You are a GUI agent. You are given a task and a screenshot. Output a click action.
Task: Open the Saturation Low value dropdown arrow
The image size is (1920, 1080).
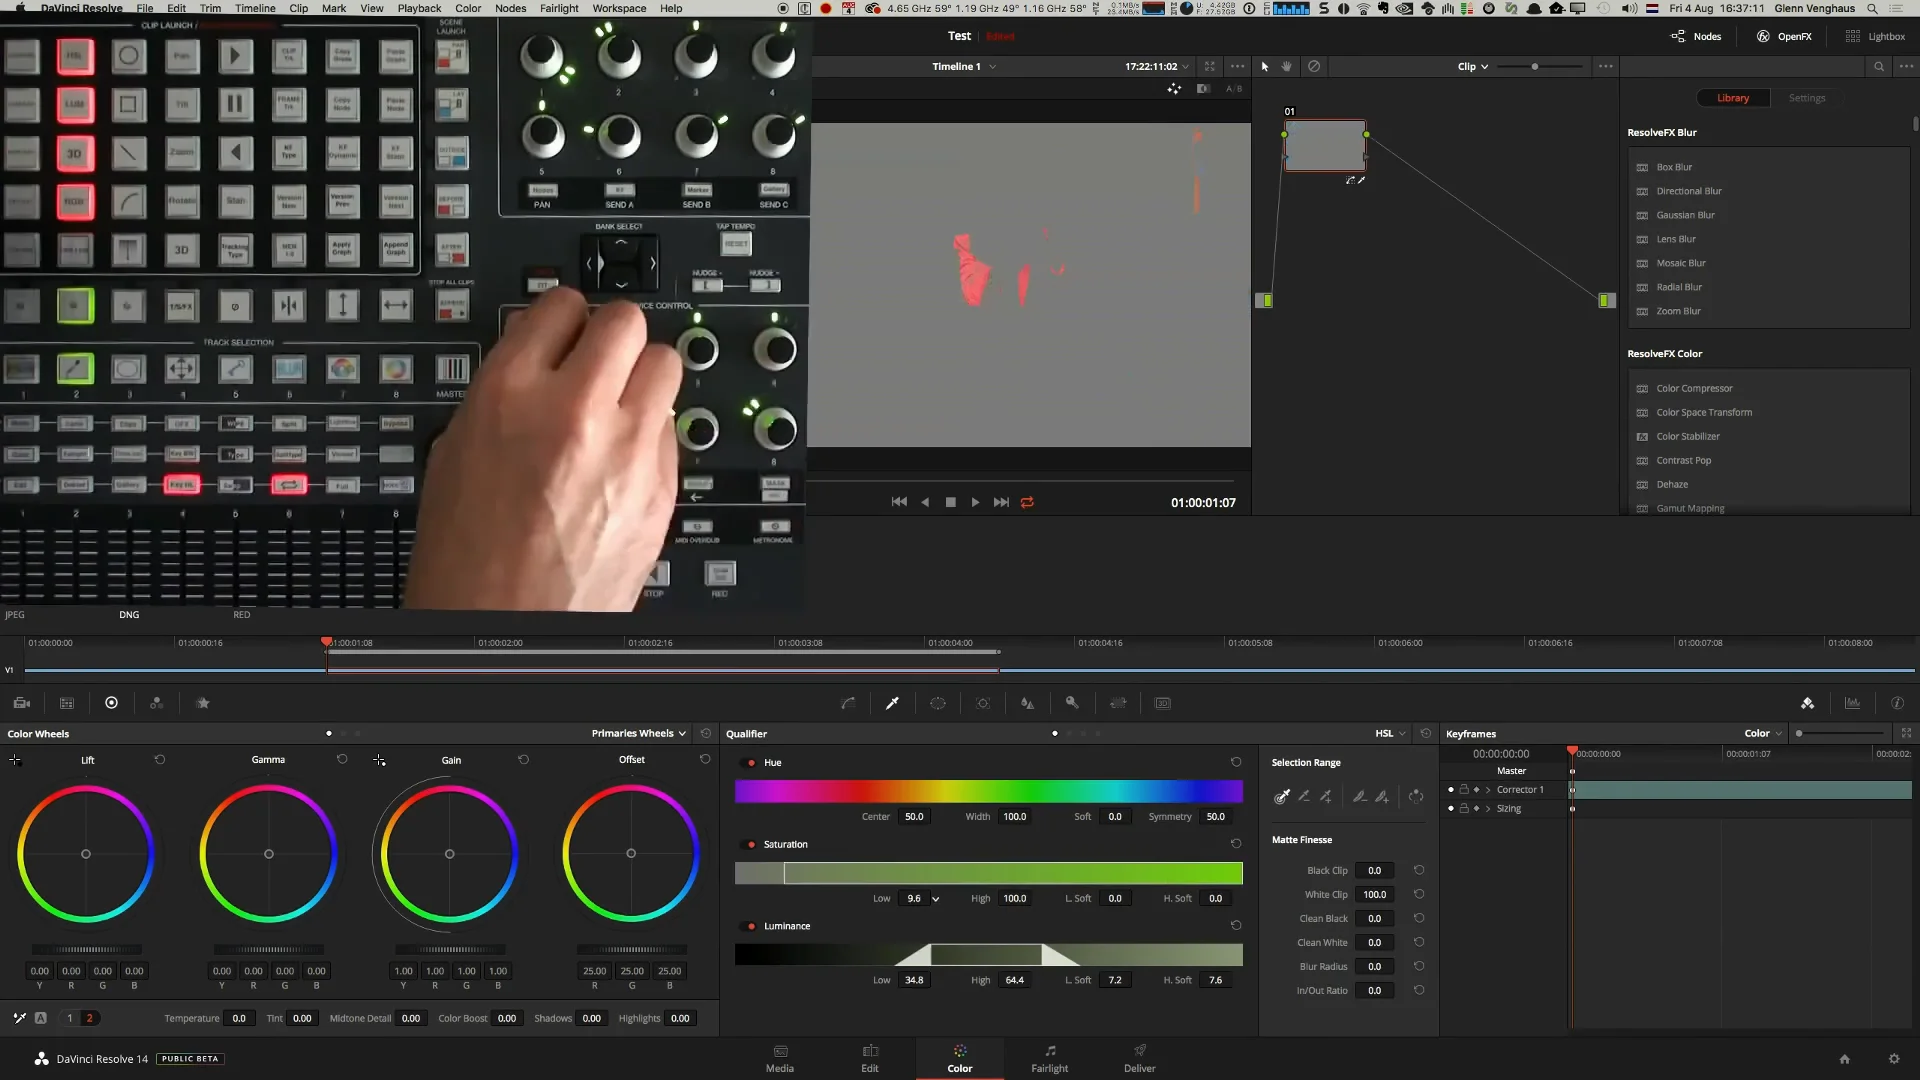936,899
